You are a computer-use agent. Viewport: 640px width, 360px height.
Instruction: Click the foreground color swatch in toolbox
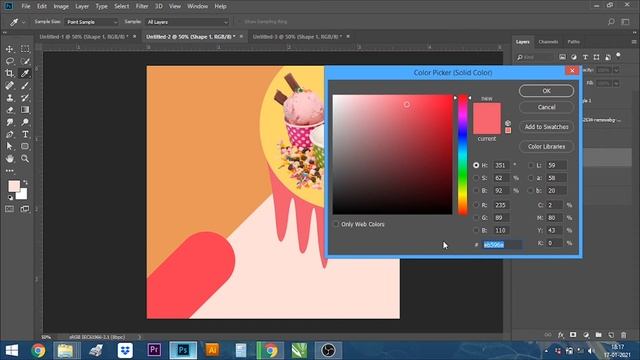pos(14,187)
